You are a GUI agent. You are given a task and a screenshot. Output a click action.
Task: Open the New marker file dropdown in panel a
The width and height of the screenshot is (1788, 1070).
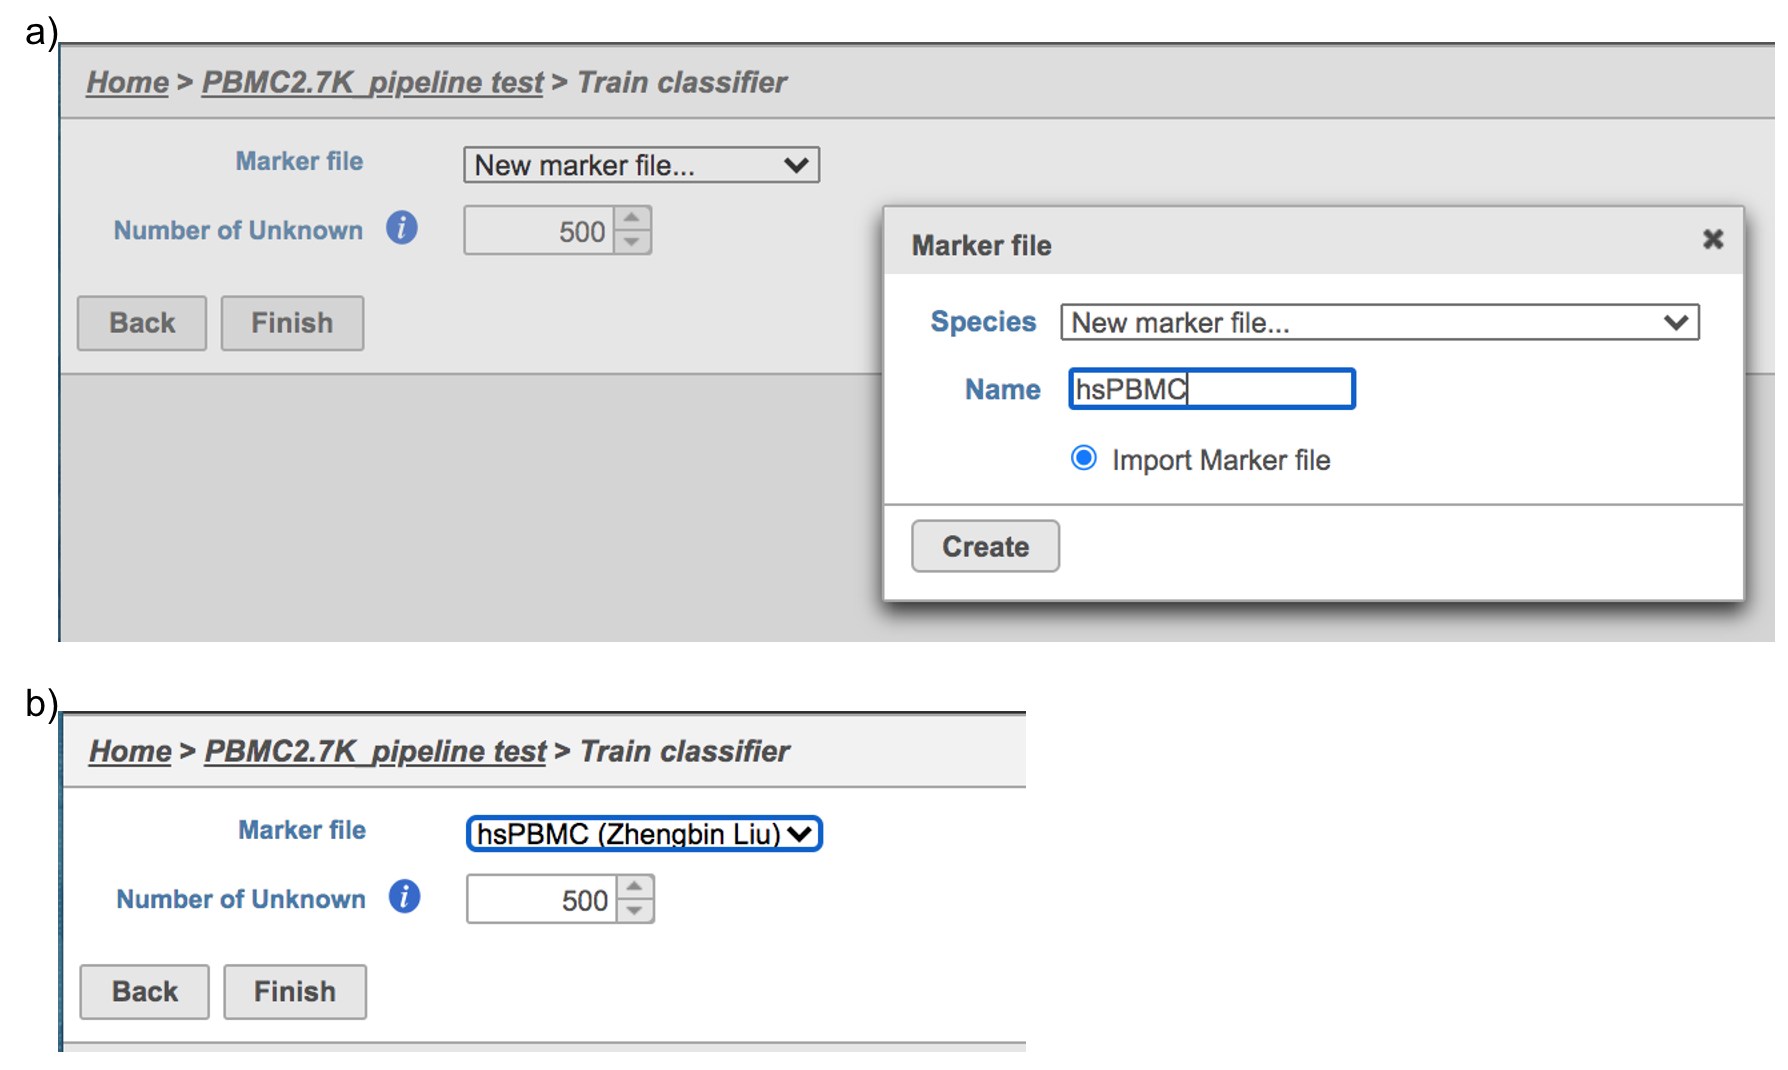tap(641, 165)
